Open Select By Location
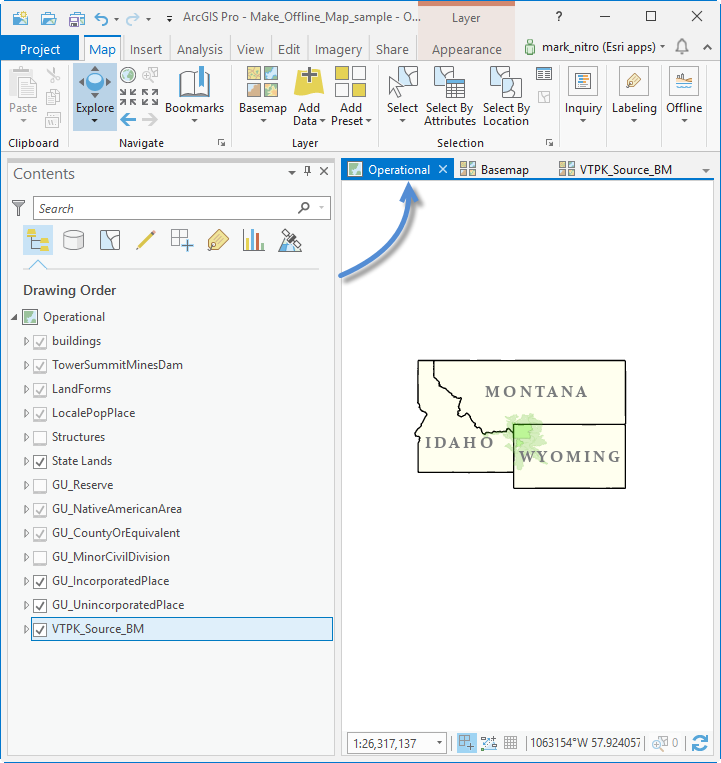Image resolution: width=721 pixels, height=763 pixels. (506, 96)
